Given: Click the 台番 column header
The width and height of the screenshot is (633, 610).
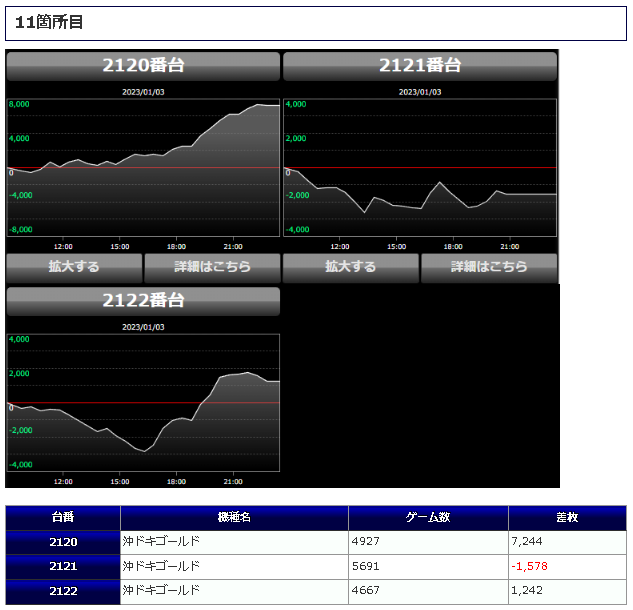Looking at the screenshot, I should (x=63, y=518).
